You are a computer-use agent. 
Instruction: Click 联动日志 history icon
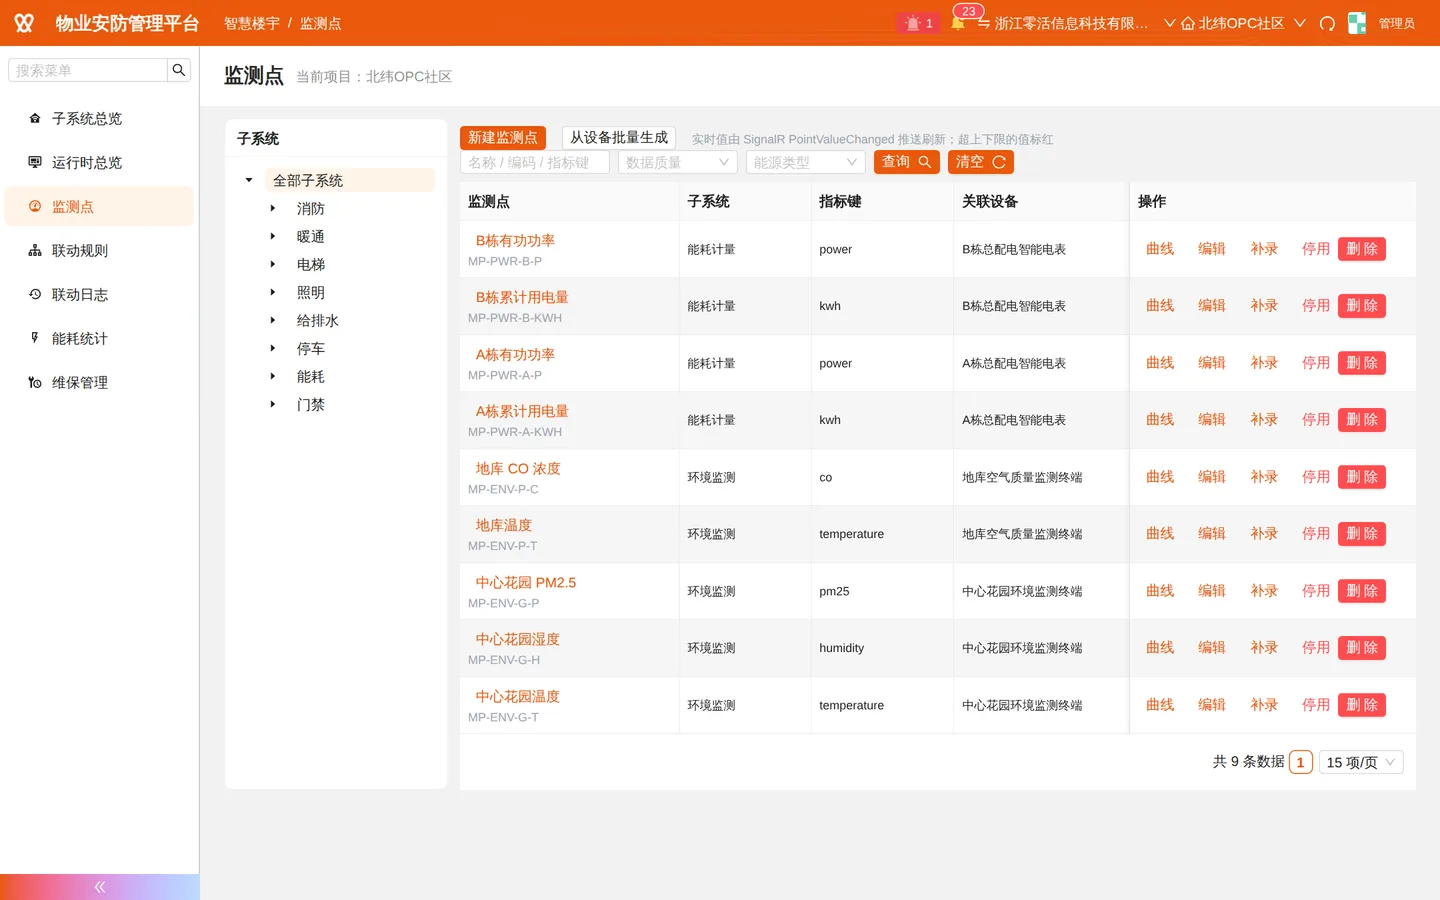[x=35, y=294]
